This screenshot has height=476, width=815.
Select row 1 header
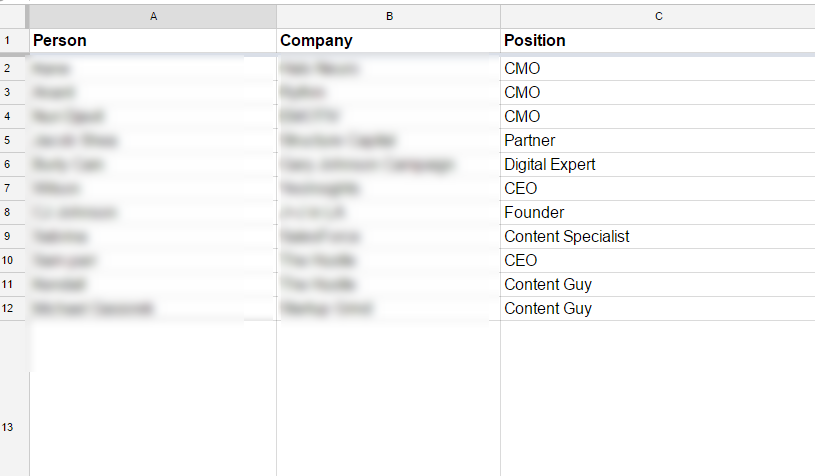coord(12,41)
